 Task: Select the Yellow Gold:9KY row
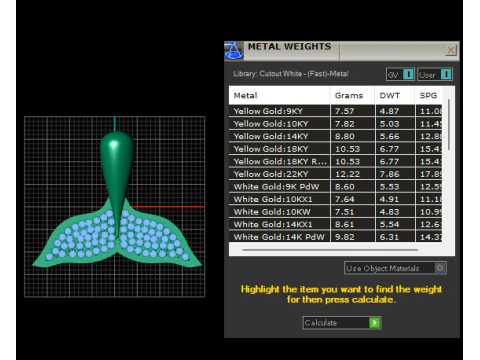coord(336,111)
